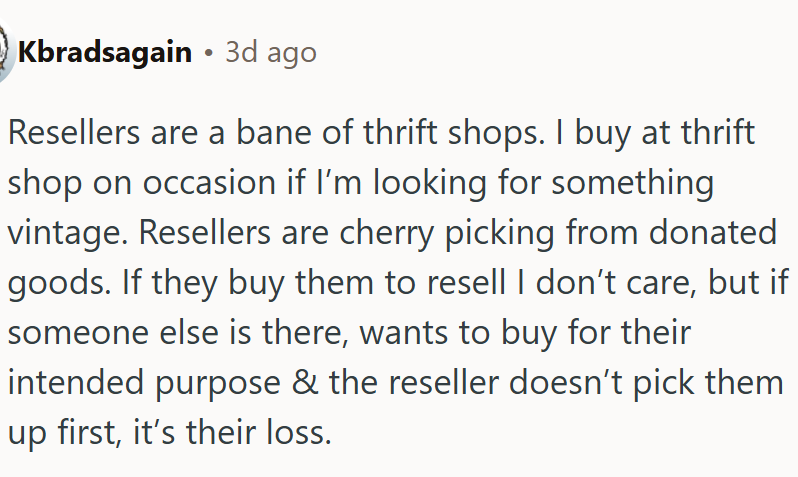This screenshot has width=798, height=477.
Task: Click the word "vintage" in the comment
Action: (67, 234)
